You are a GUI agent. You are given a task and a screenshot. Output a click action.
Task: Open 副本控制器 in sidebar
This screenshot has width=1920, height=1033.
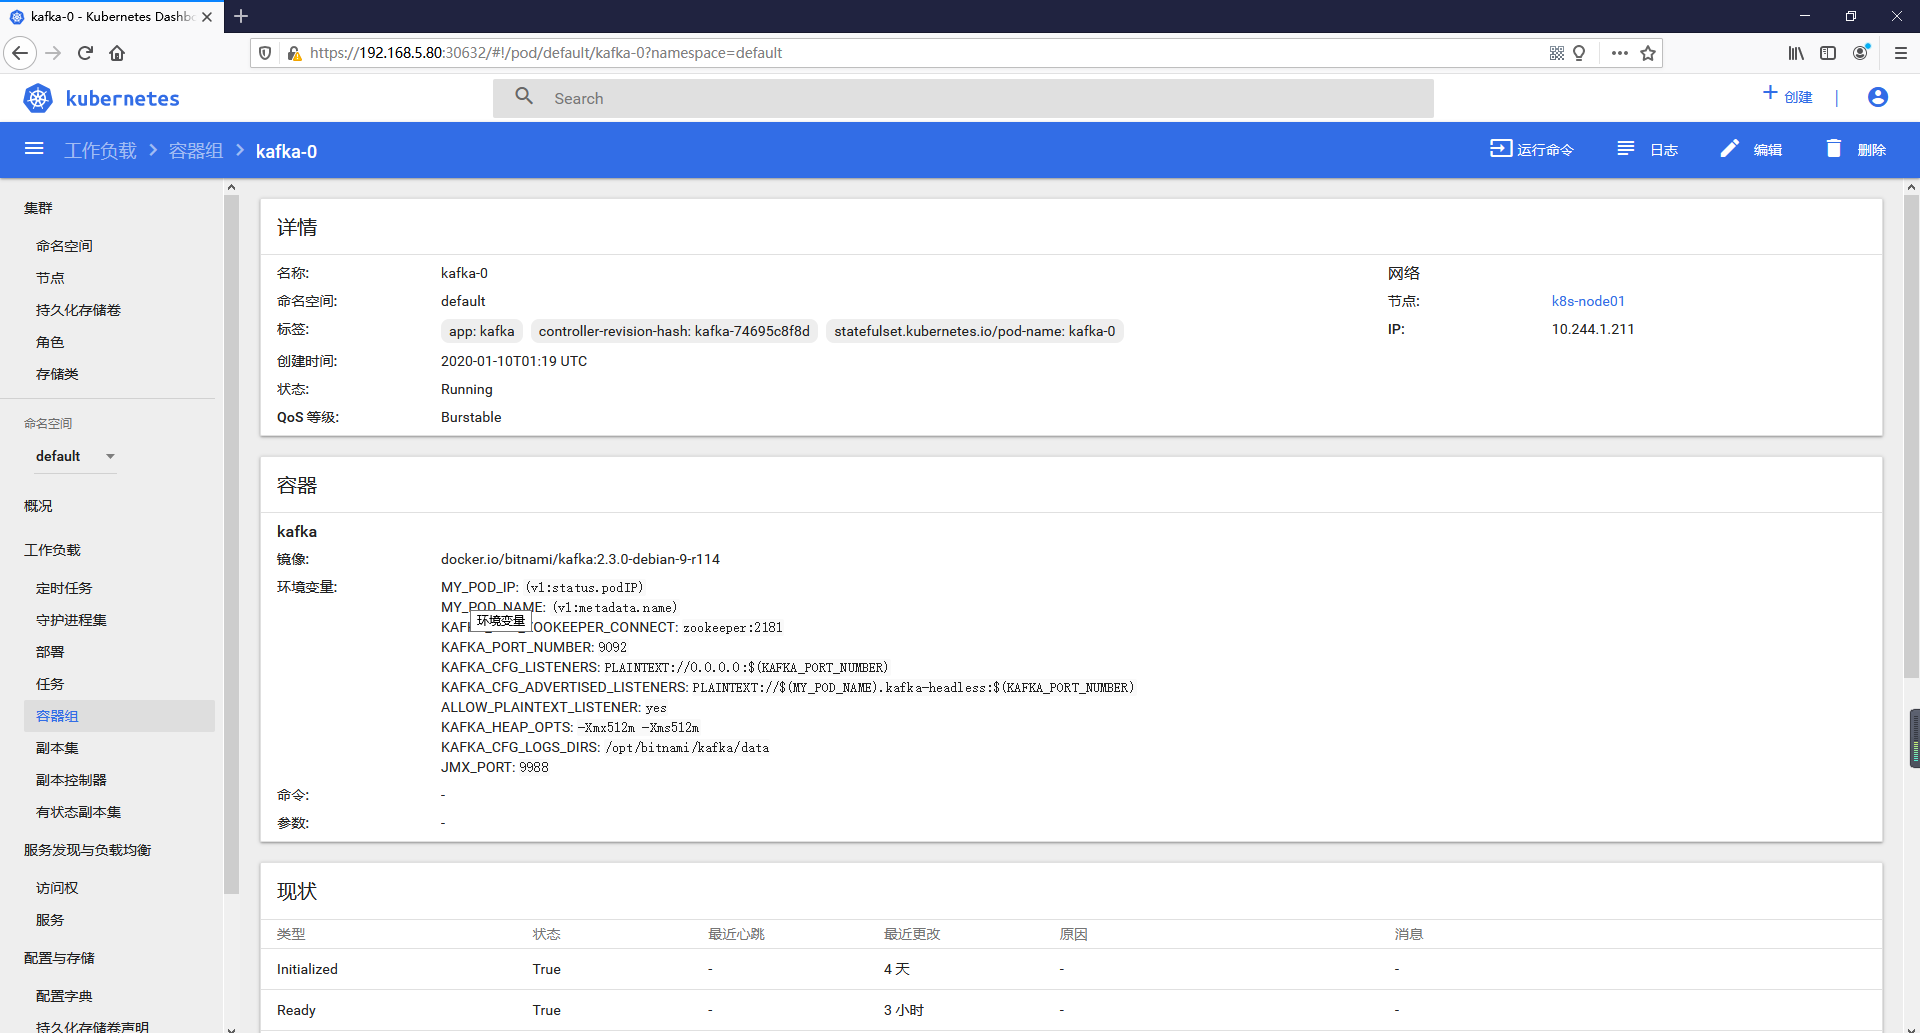(71, 780)
